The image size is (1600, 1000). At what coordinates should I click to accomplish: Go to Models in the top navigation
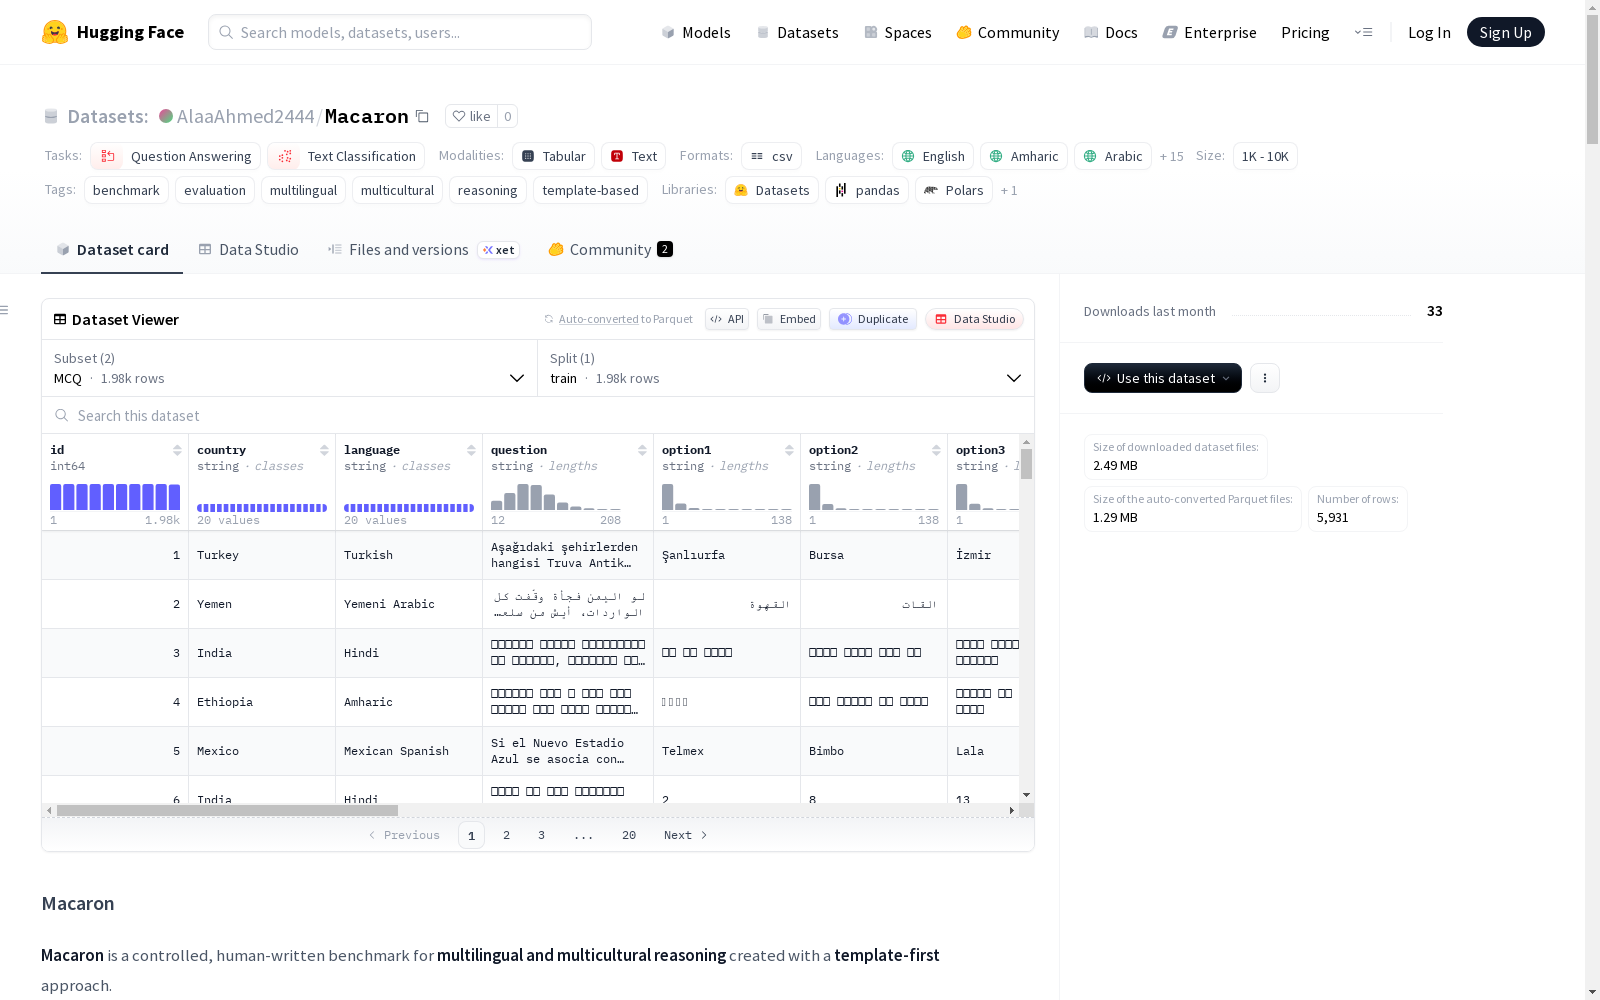tap(696, 32)
